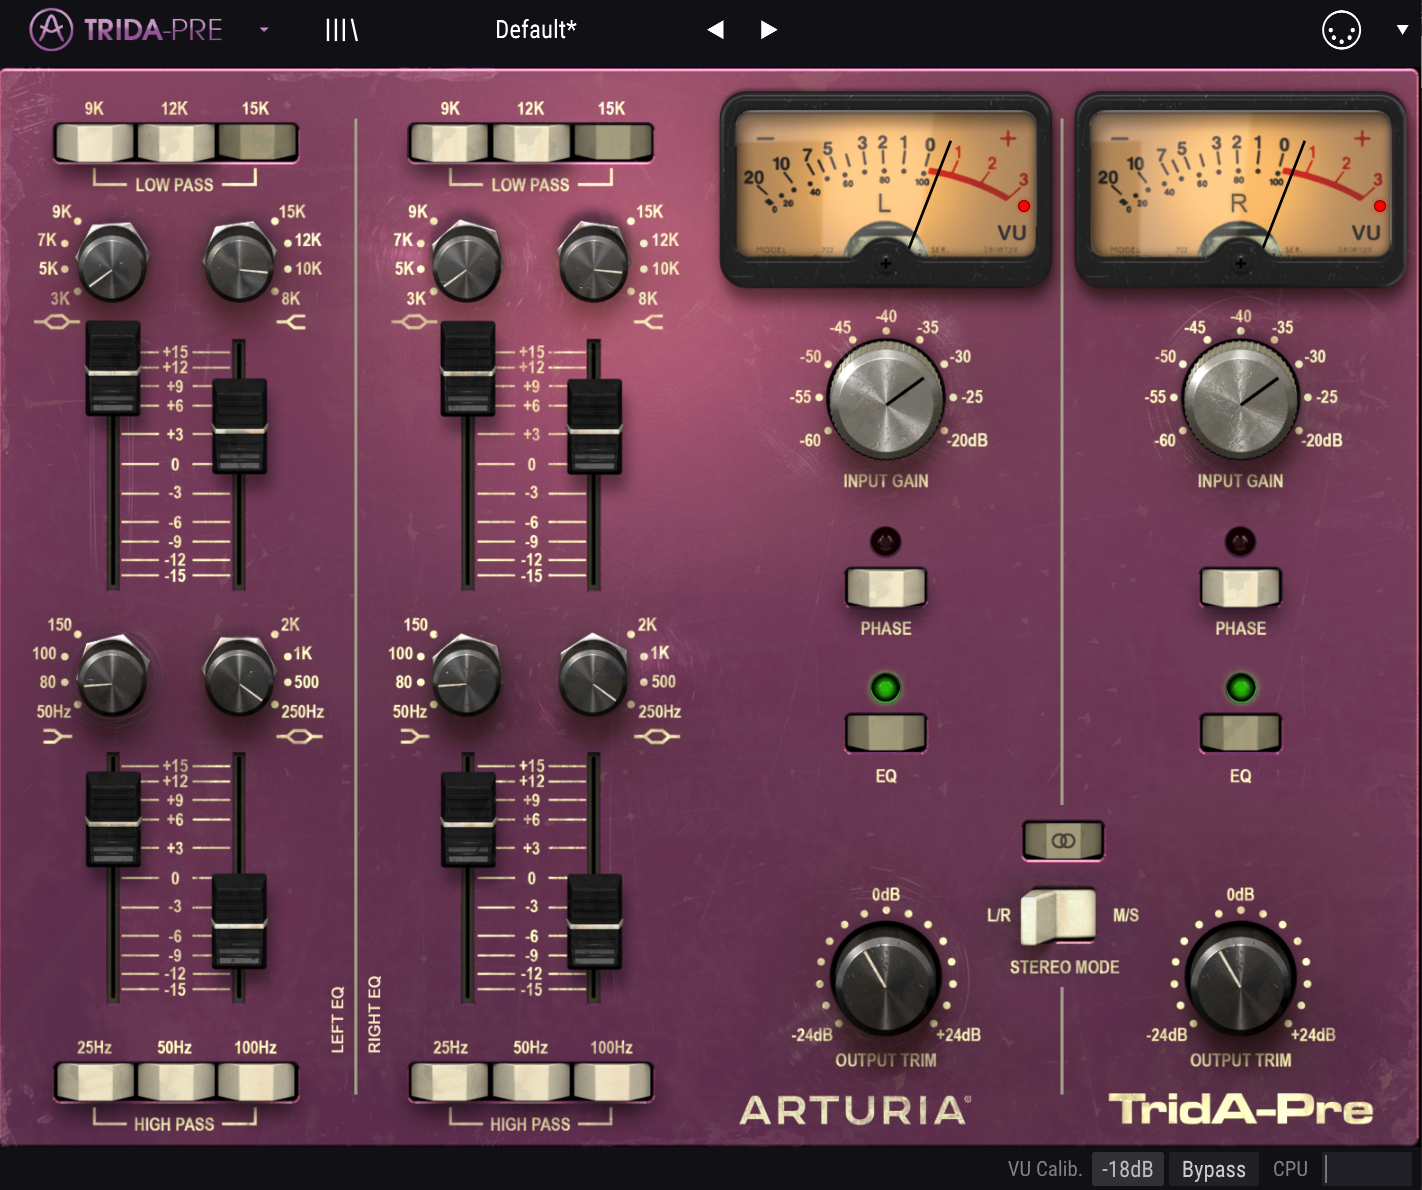Open the MIDI connector settings icon
This screenshot has height=1190, width=1422.
(1341, 31)
